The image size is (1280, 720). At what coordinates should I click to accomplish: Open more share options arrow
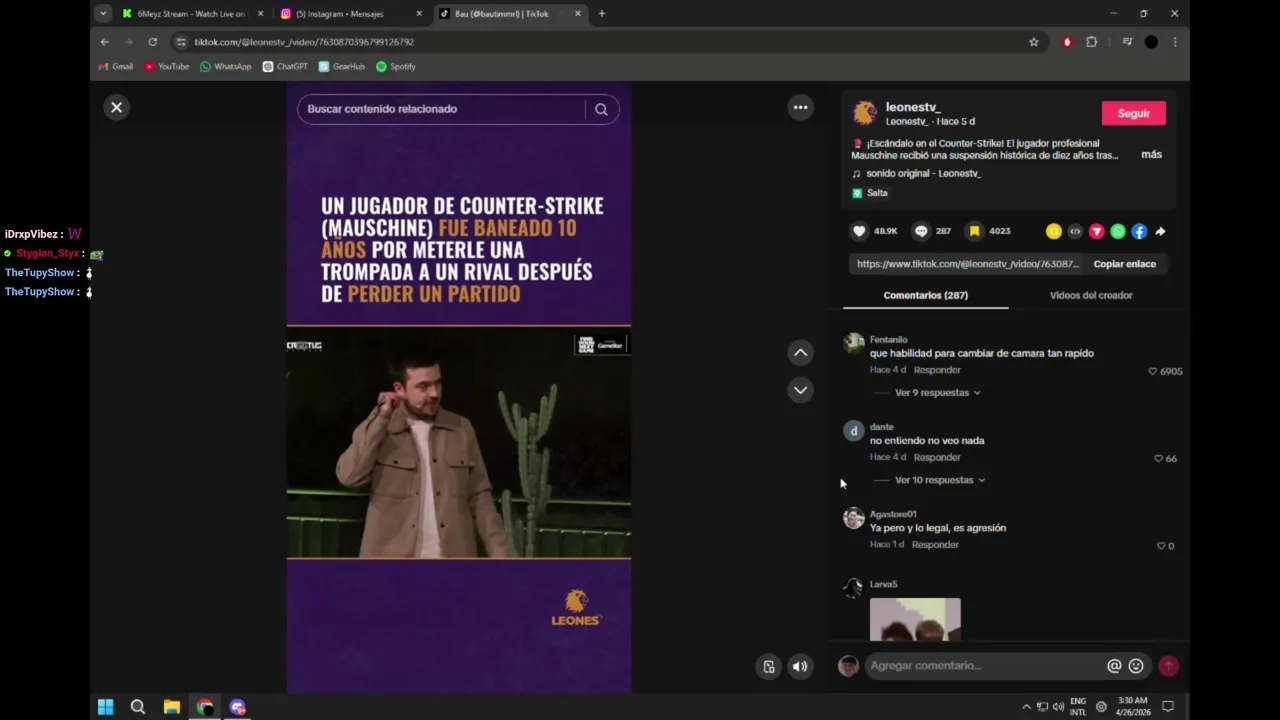(1160, 231)
